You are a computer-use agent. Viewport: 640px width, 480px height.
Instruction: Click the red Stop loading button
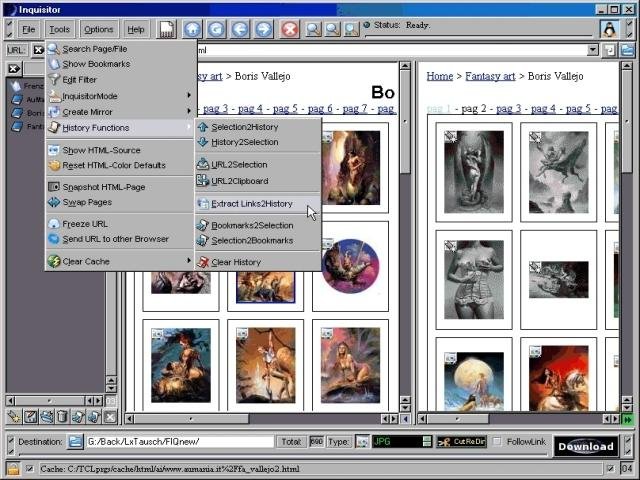point(290,29)
